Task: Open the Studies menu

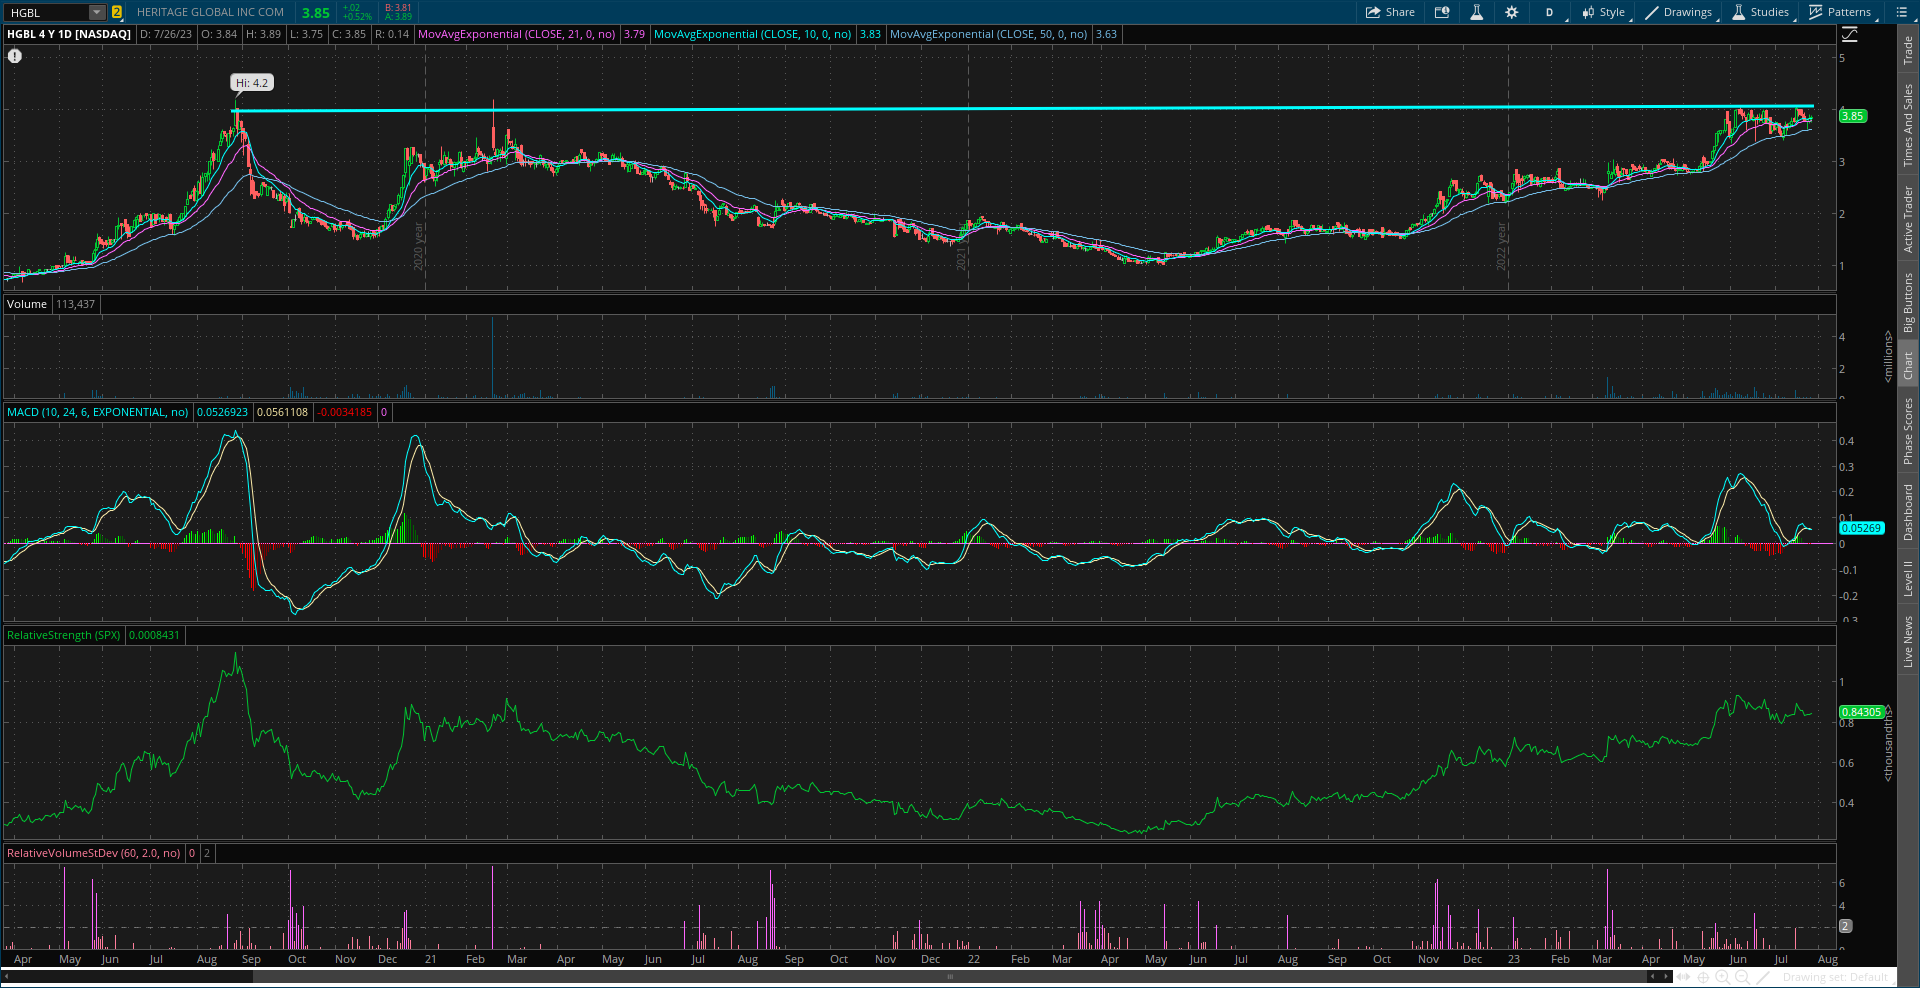Action: [x=1761, y=12]
